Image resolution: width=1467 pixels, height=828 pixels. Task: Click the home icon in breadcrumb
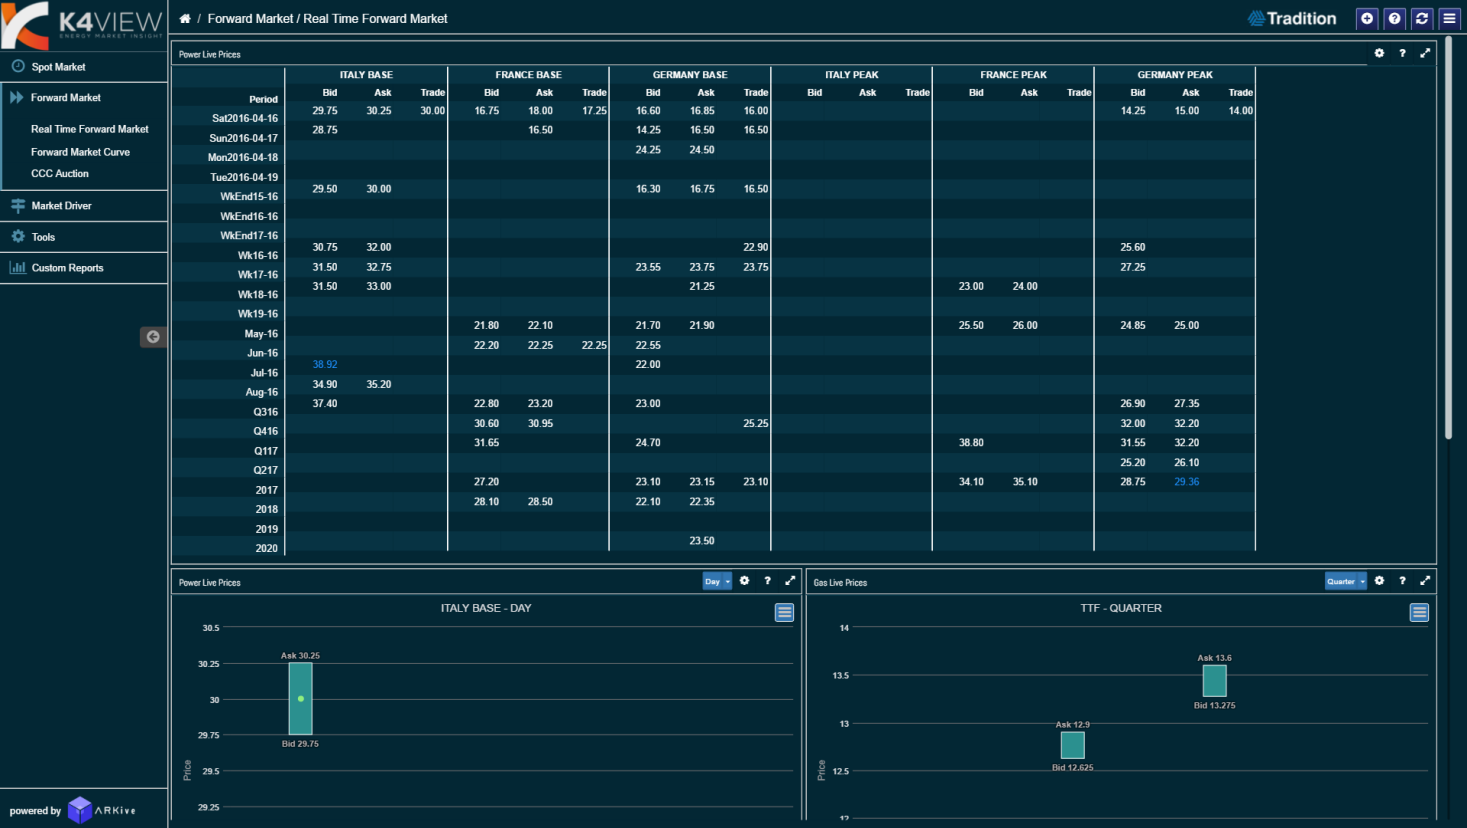pos(185,19)
